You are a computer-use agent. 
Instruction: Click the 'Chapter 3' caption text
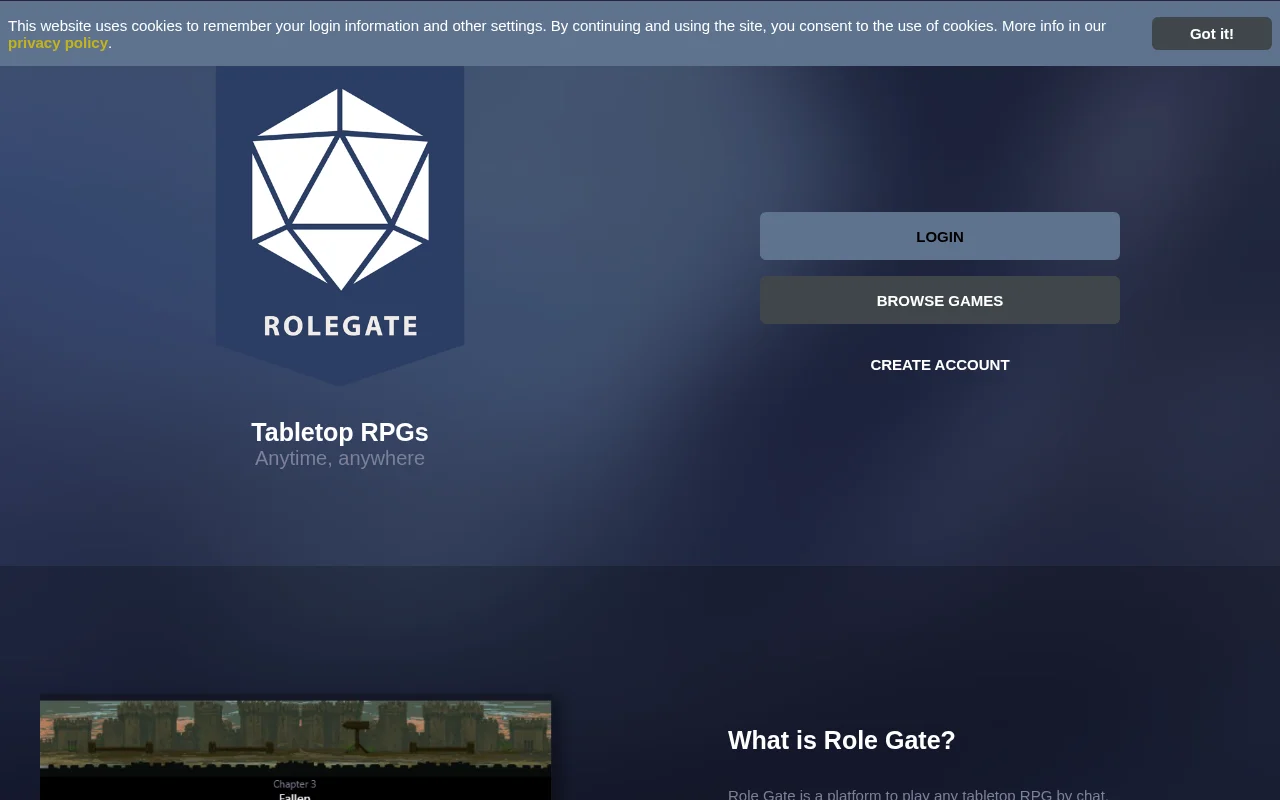point(295,784)
